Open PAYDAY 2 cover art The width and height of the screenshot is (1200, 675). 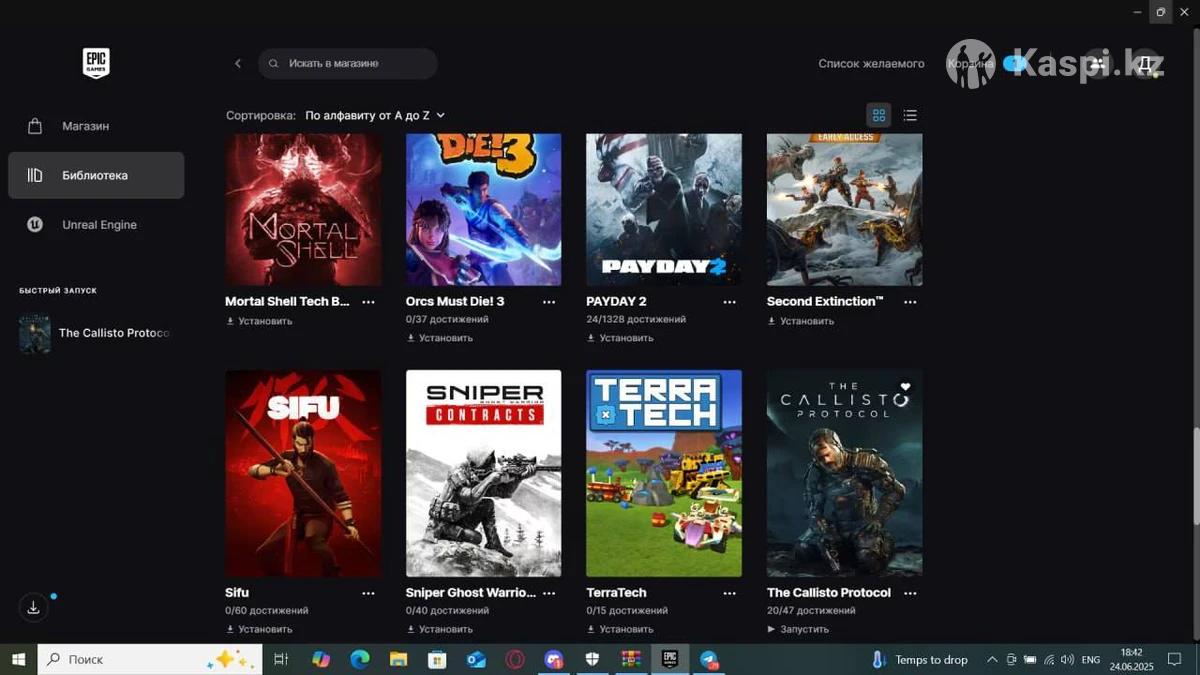click(664, 210)
